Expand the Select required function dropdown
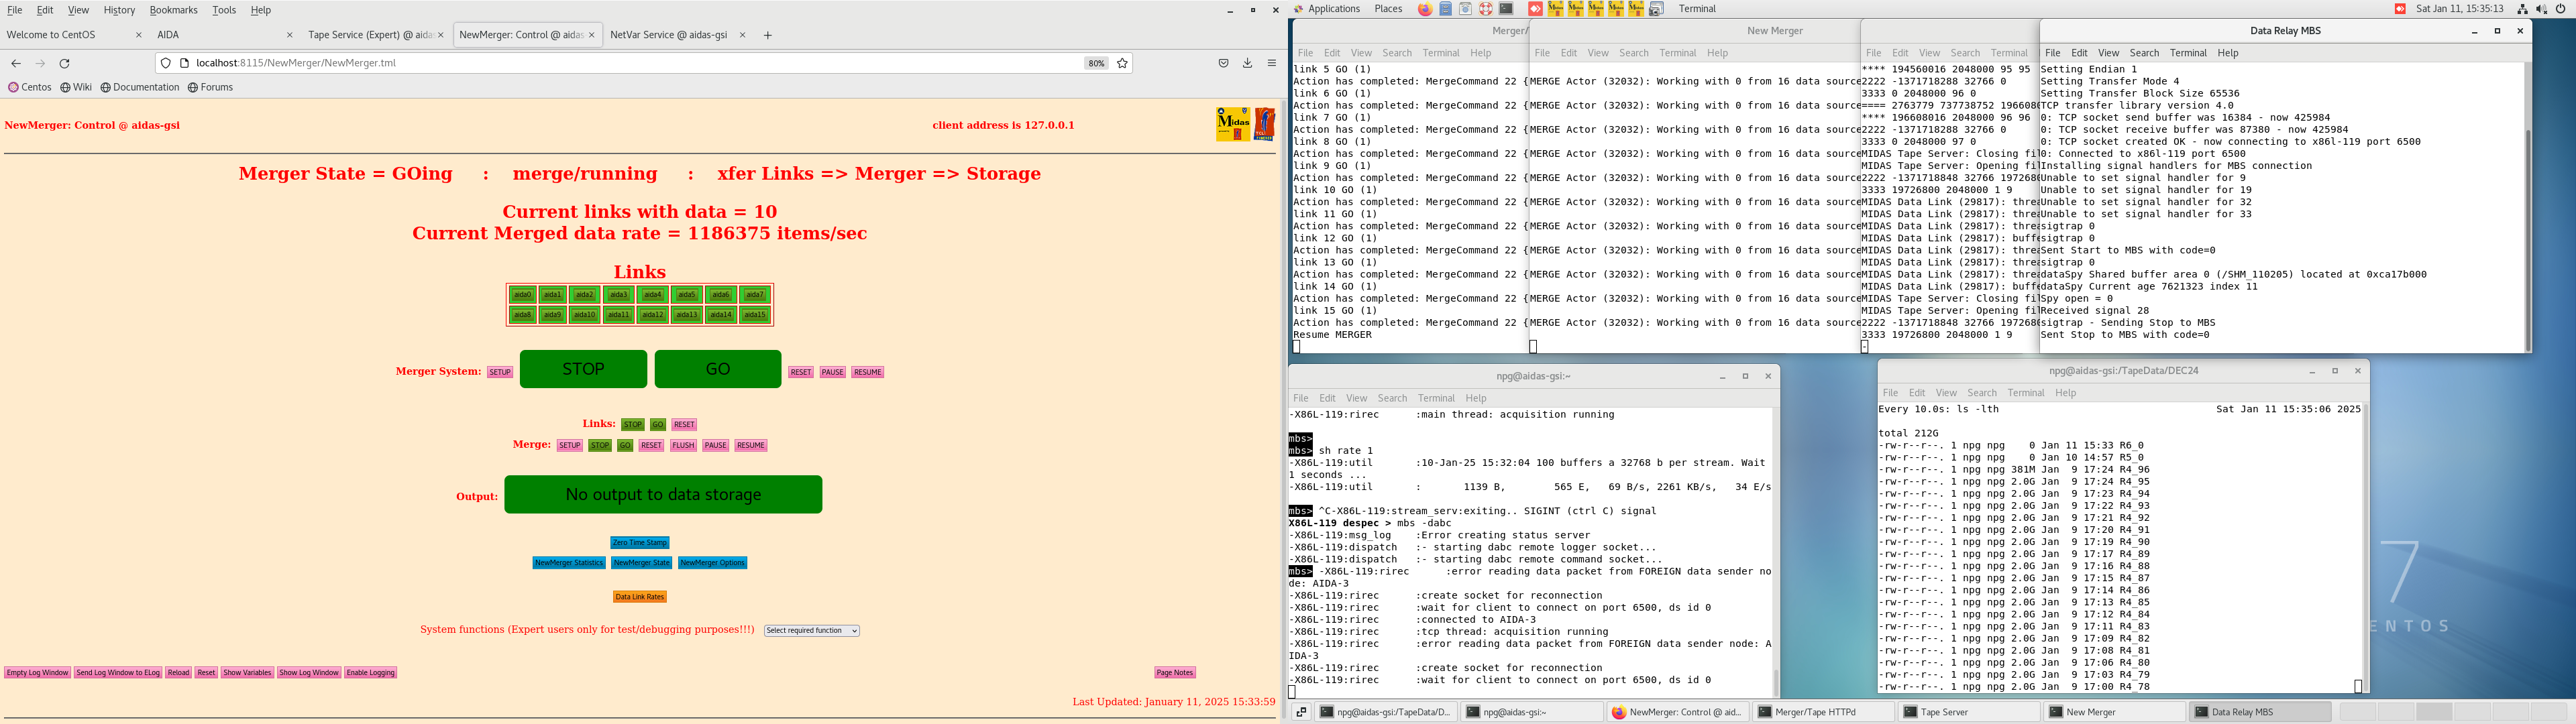The image size is (2576, 724). coord(812,631)
